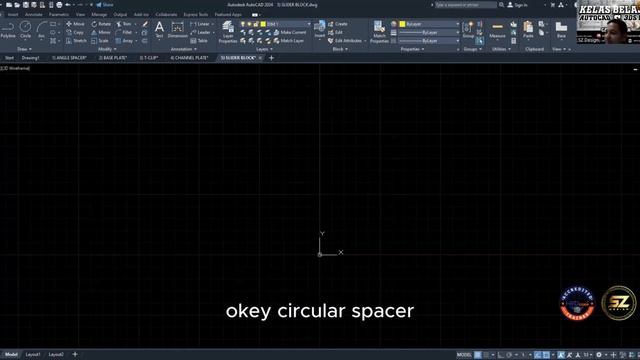
Task: Click the Paste clipboard button
Action: [x=528, y=30]
